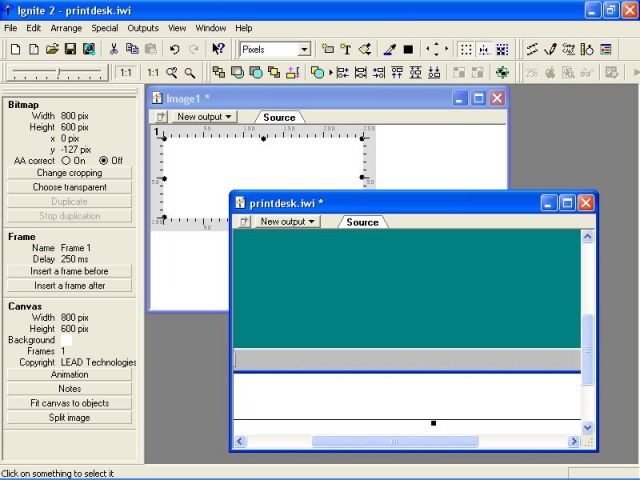Click the Open file folder icon
Image resolution: width=640 pixels, height=480 pixels.
tap(52, 48)
